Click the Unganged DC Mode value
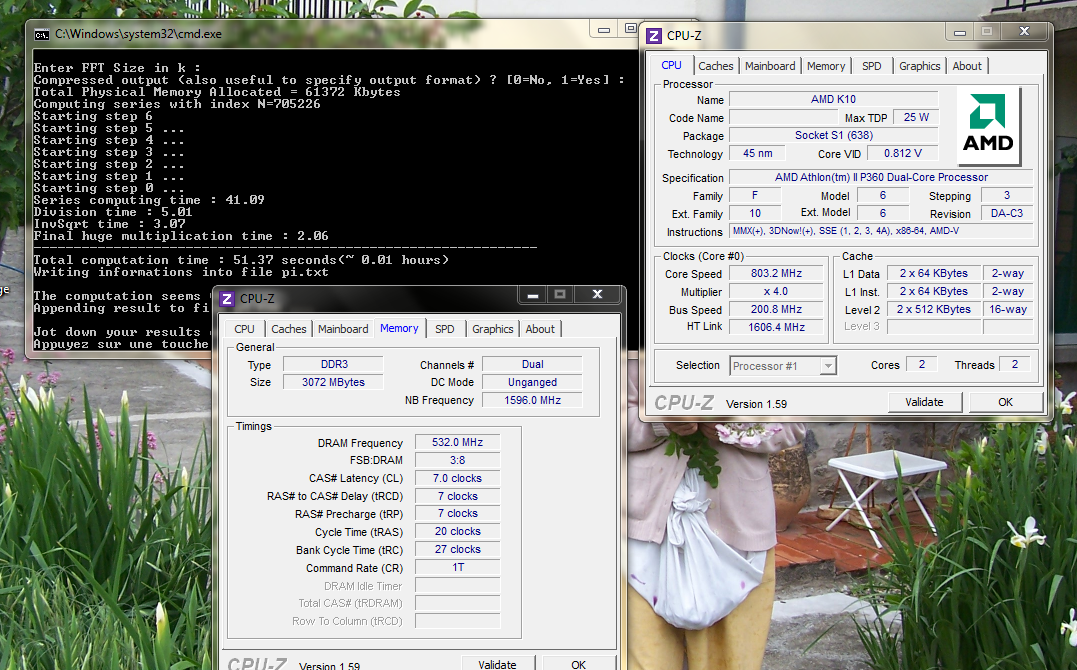 [x=532, y=382]
